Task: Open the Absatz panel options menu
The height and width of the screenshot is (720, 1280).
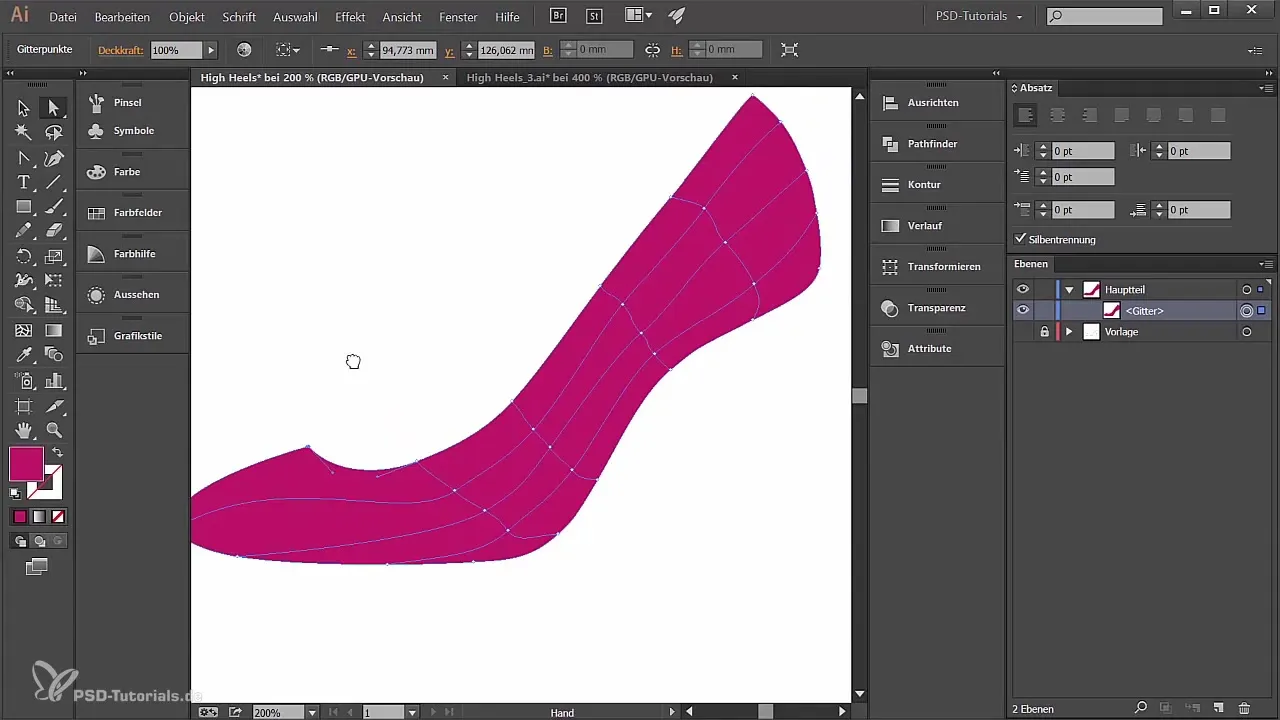Action: (1266, 88)
